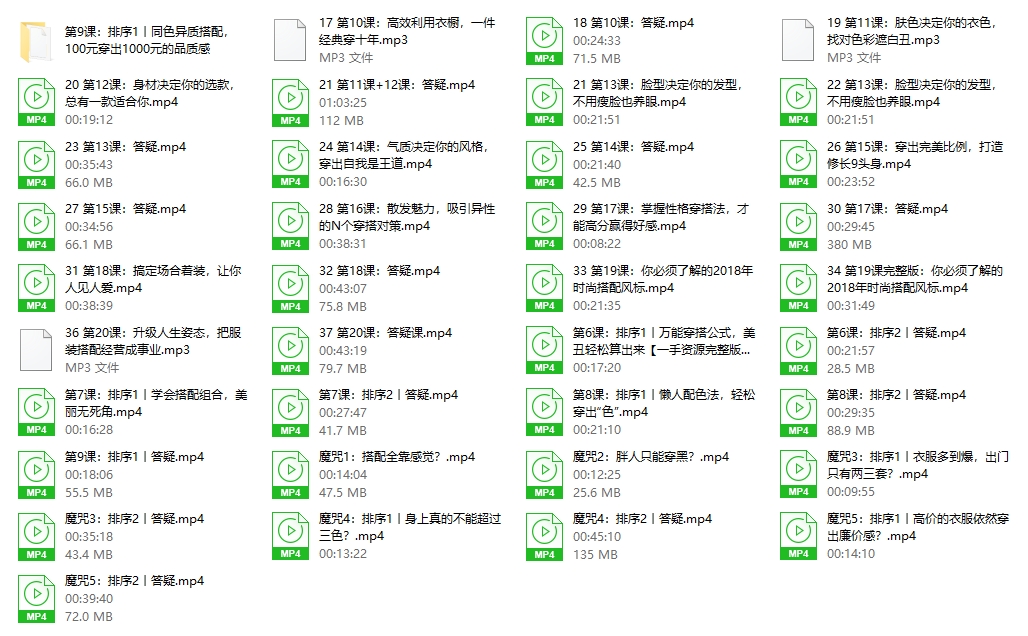Viewport: 1028px width, 636px height.
Task: Select the MP4 icon of 18 第10课 答疑
Action: (x=544, y=41)
